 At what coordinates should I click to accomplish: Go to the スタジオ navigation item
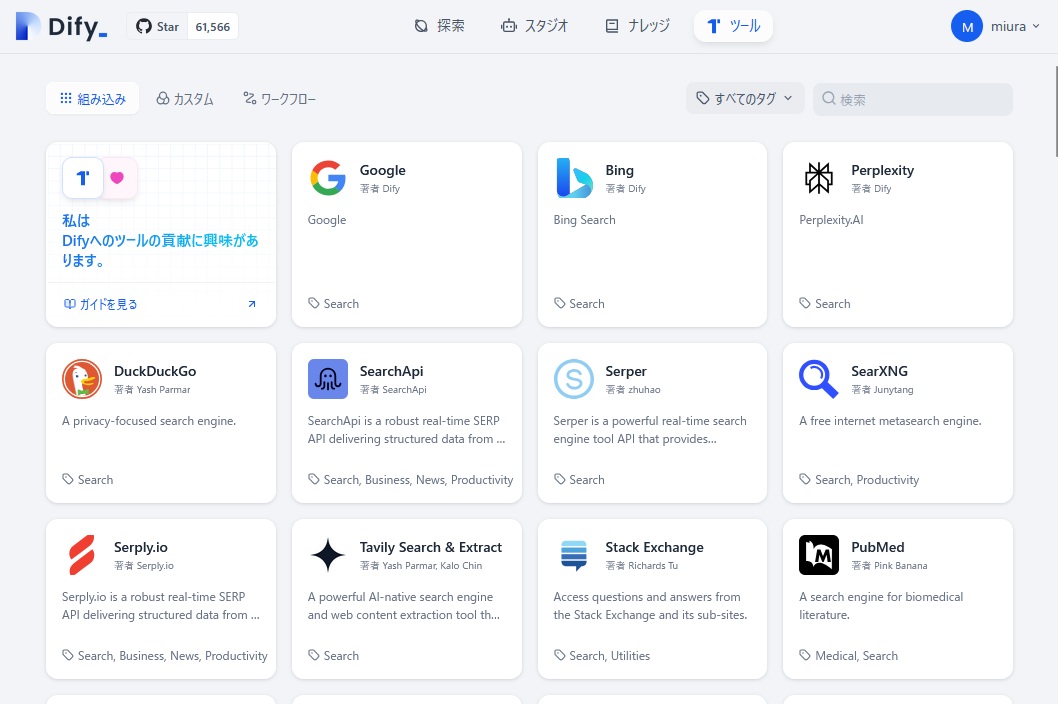(535, 26)
